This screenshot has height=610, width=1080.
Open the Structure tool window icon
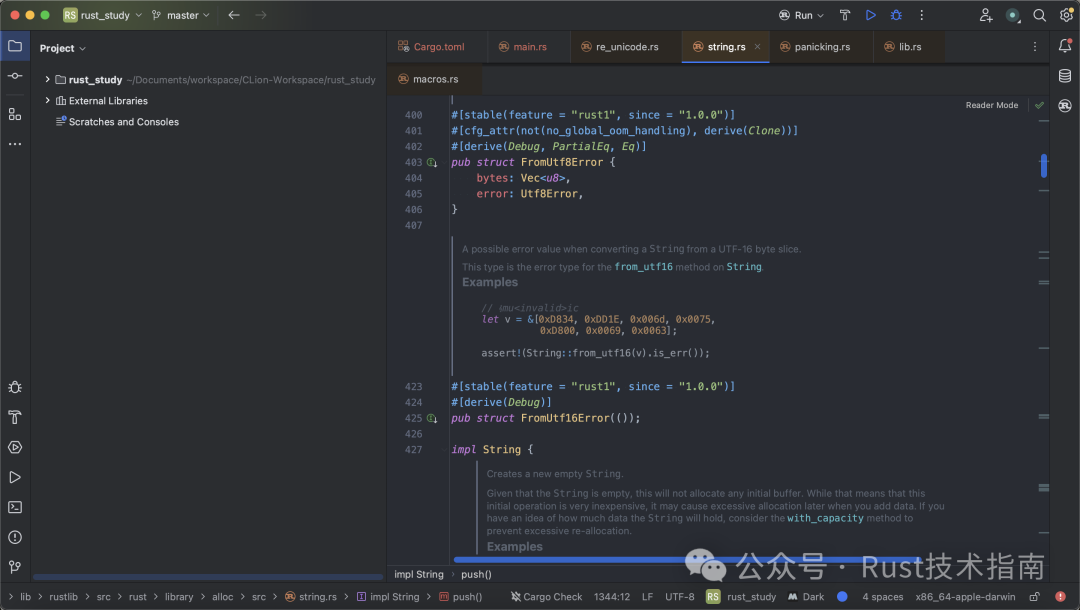[x=14, y=114]
